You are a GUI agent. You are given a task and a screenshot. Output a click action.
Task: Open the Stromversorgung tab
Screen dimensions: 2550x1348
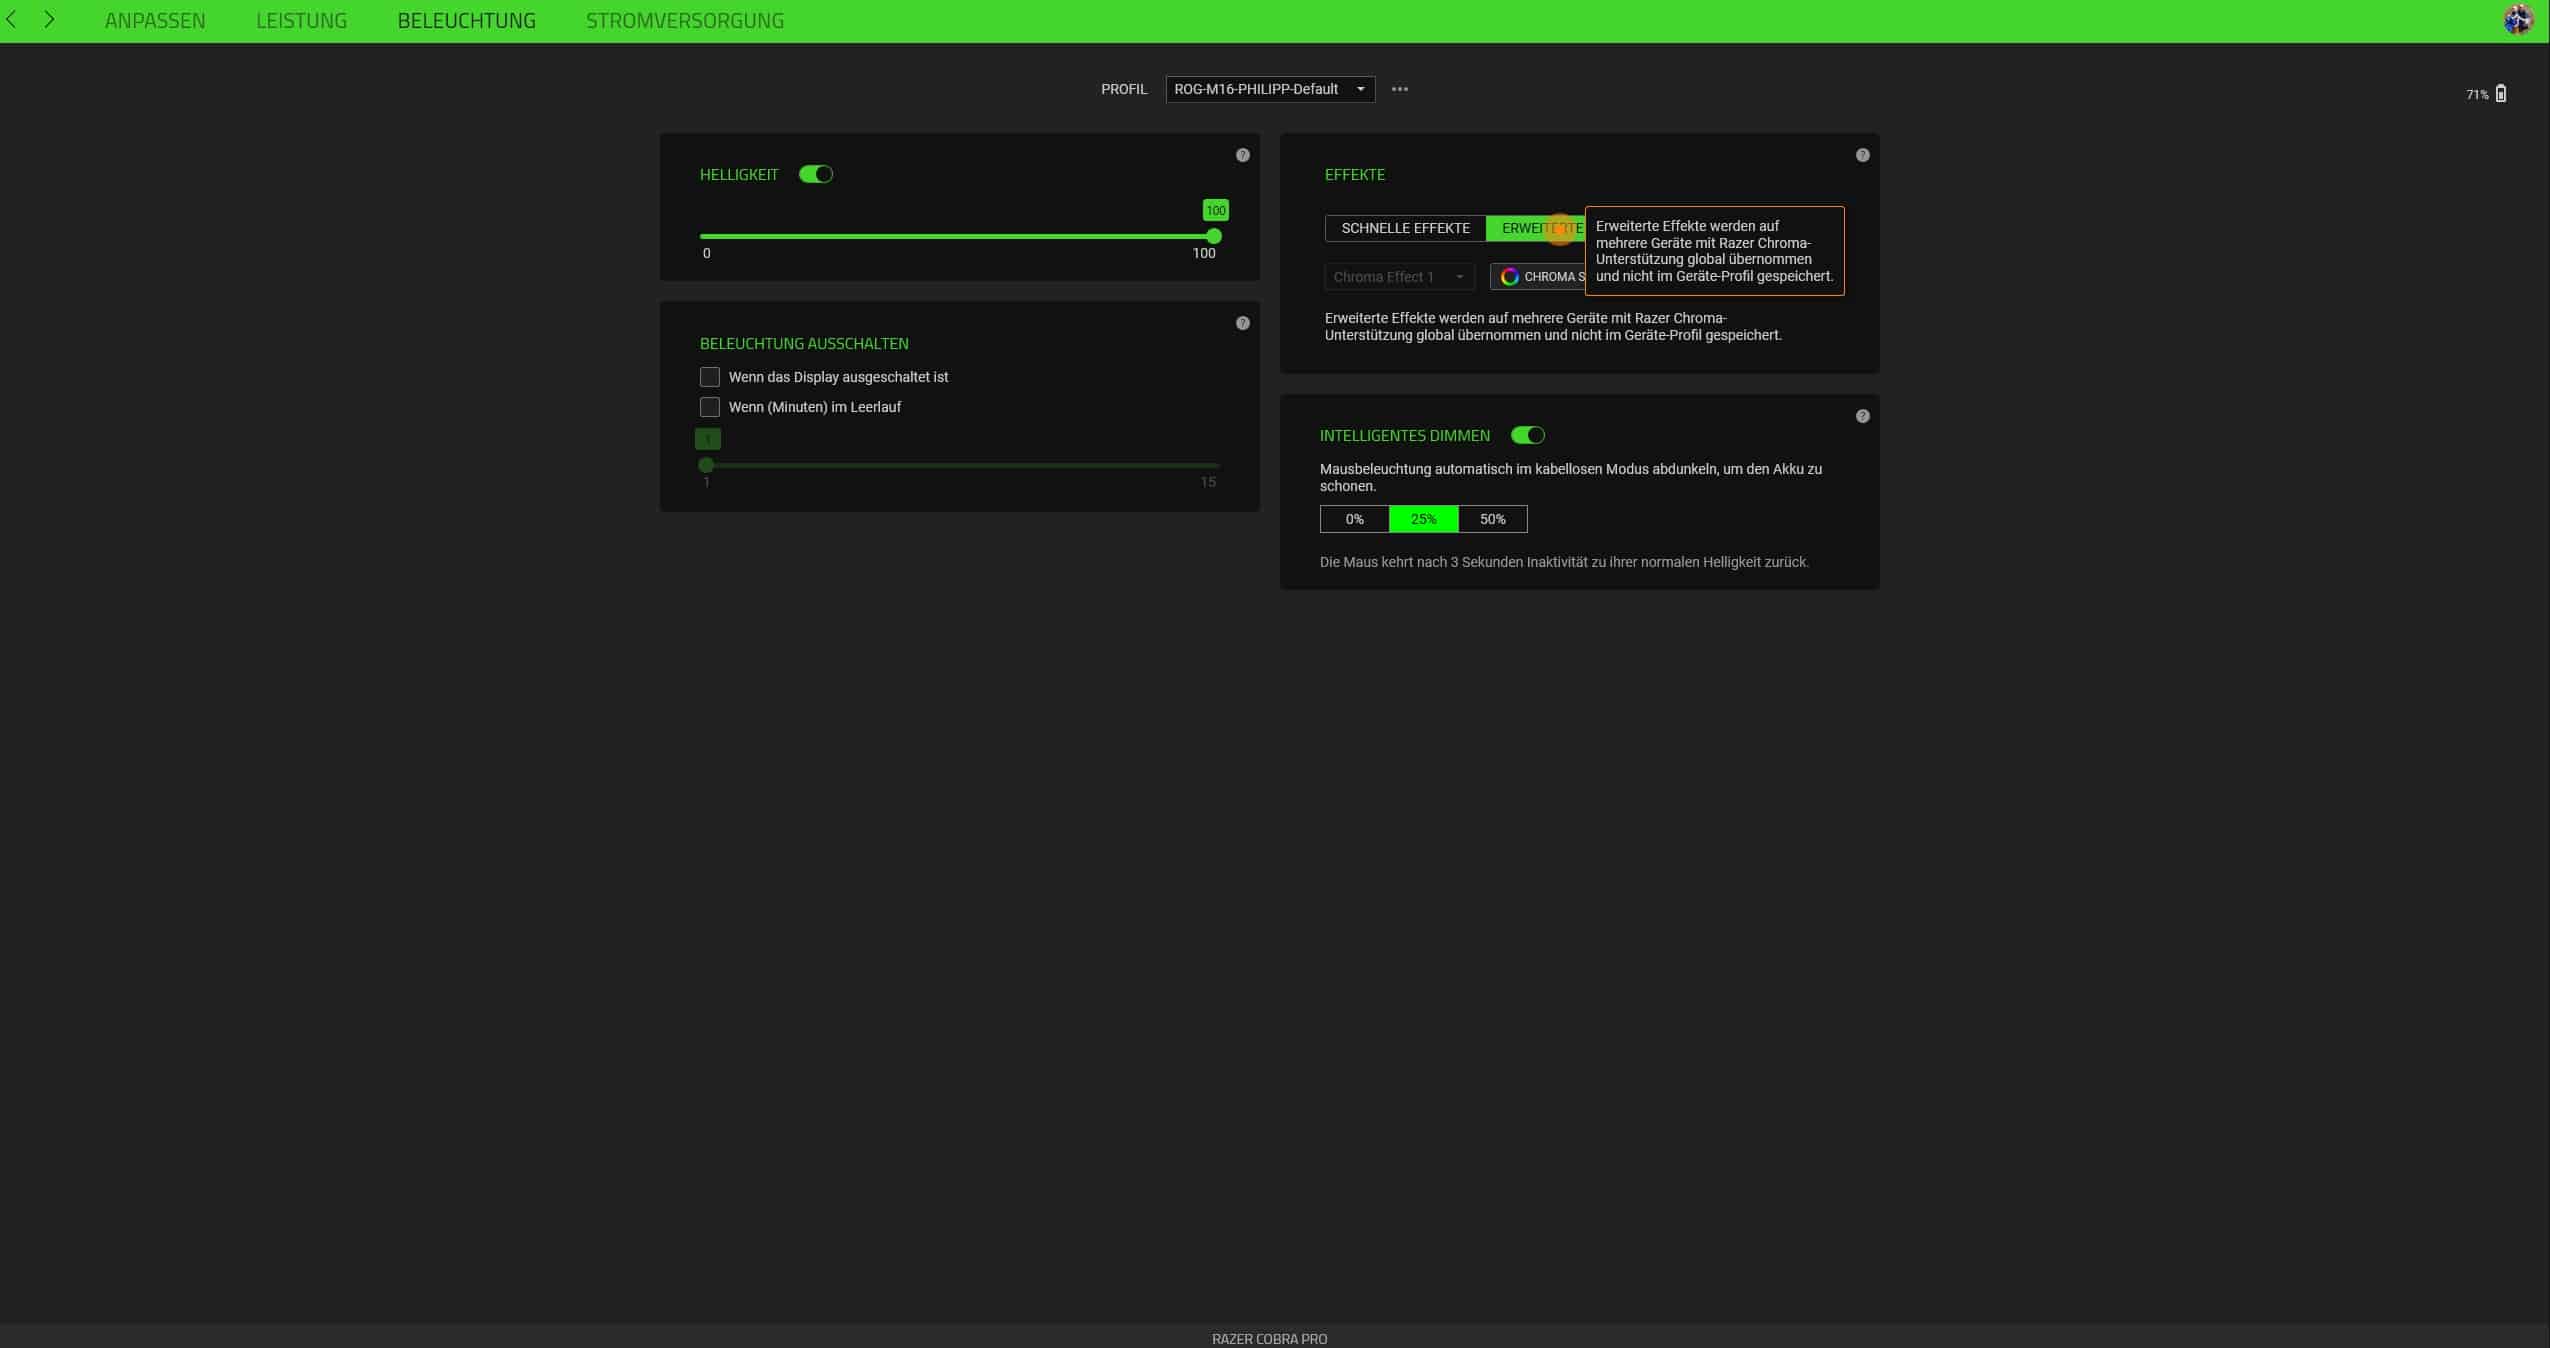684,20
